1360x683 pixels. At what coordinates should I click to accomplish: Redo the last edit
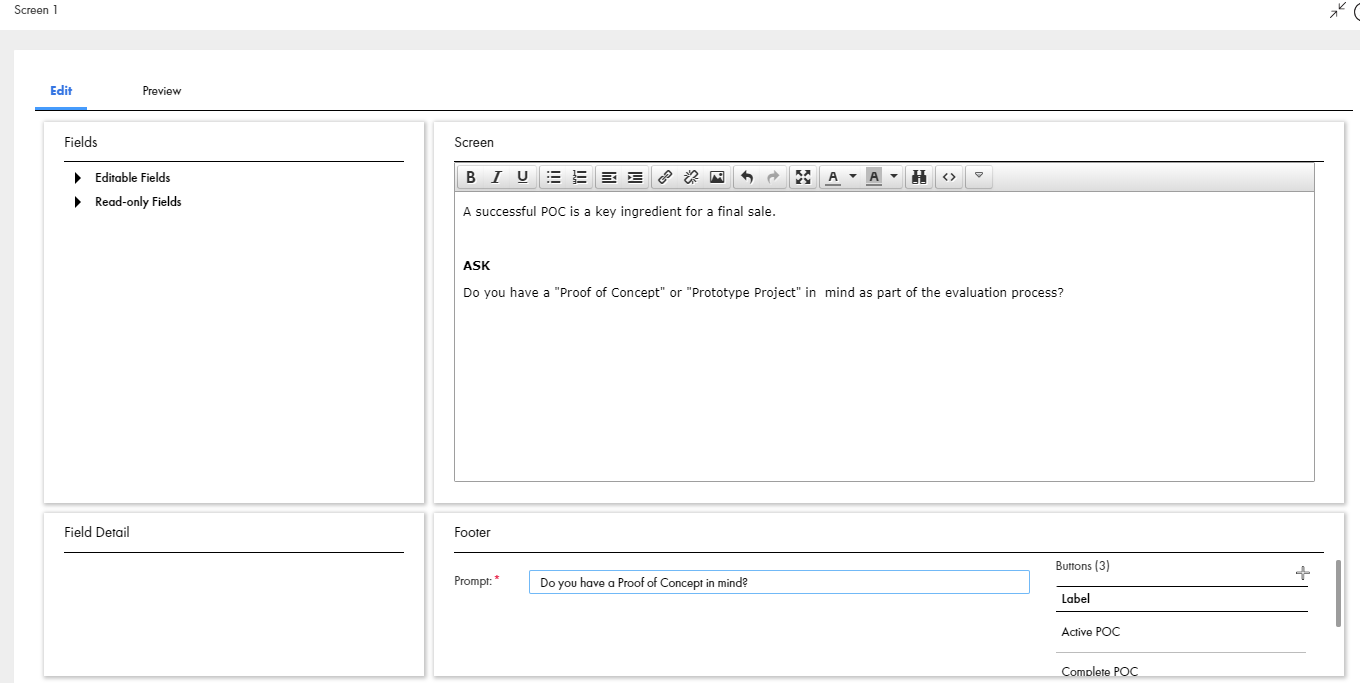[772, 177]
